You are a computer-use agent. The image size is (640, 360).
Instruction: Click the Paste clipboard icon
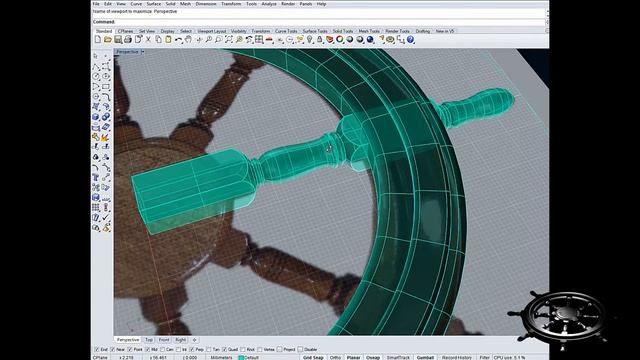pos(168,40)
